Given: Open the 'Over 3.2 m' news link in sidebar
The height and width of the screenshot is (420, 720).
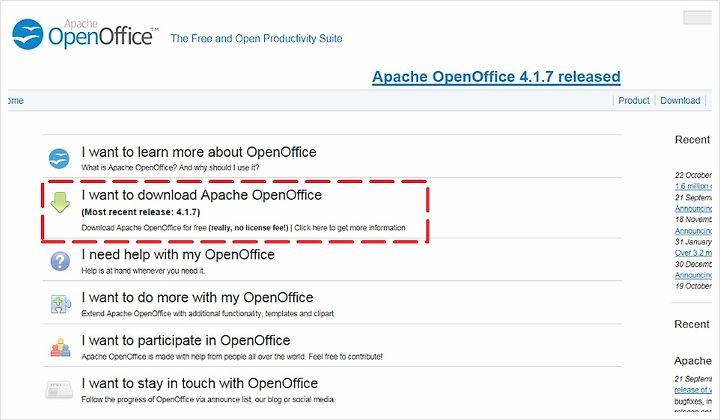Looking at the screenshot, I should pyautogui.click(x=693, y=253).
